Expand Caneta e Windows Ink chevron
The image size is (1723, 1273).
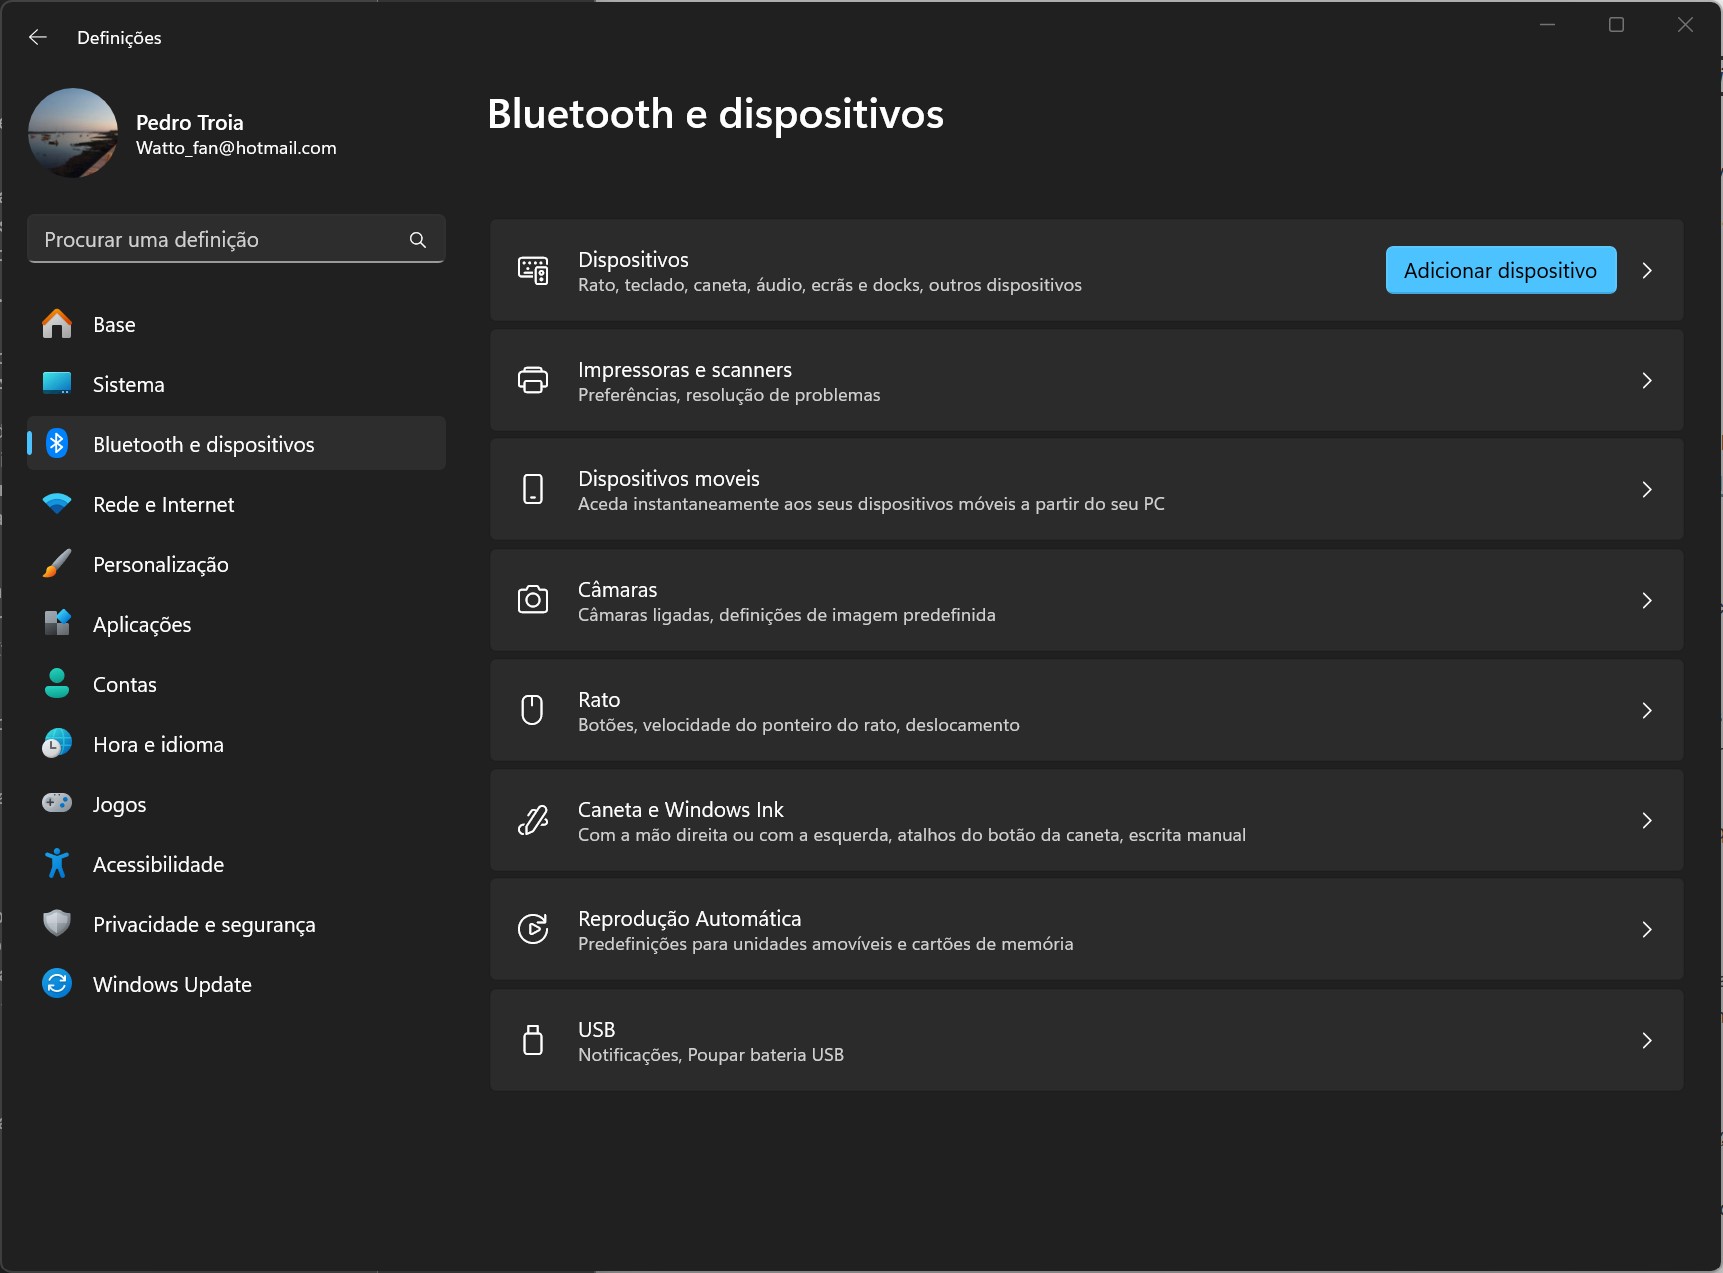1646,820
